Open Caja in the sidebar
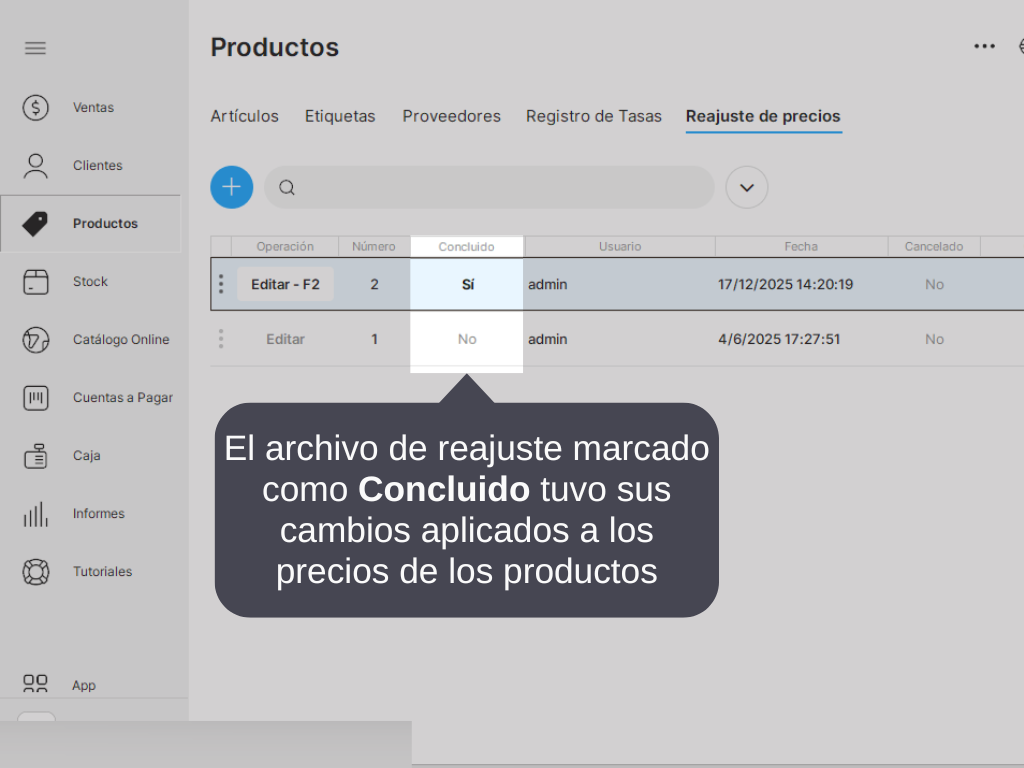 86,456
